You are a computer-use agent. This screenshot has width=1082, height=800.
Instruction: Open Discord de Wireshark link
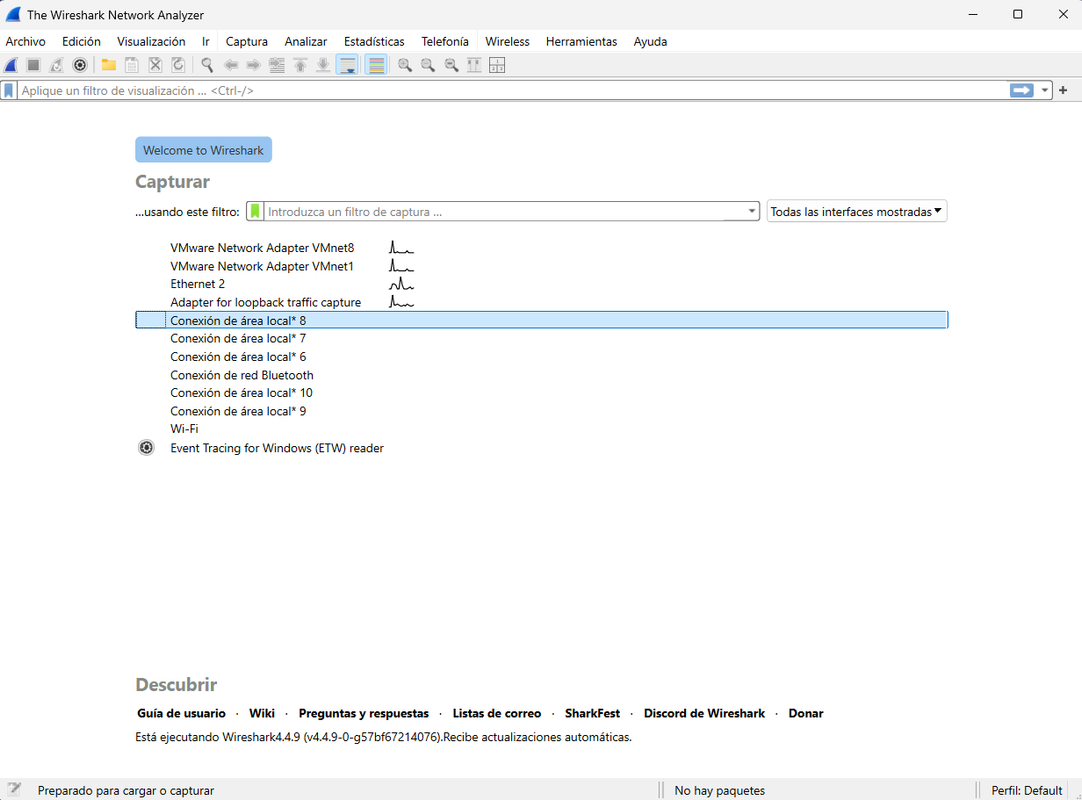704,713
